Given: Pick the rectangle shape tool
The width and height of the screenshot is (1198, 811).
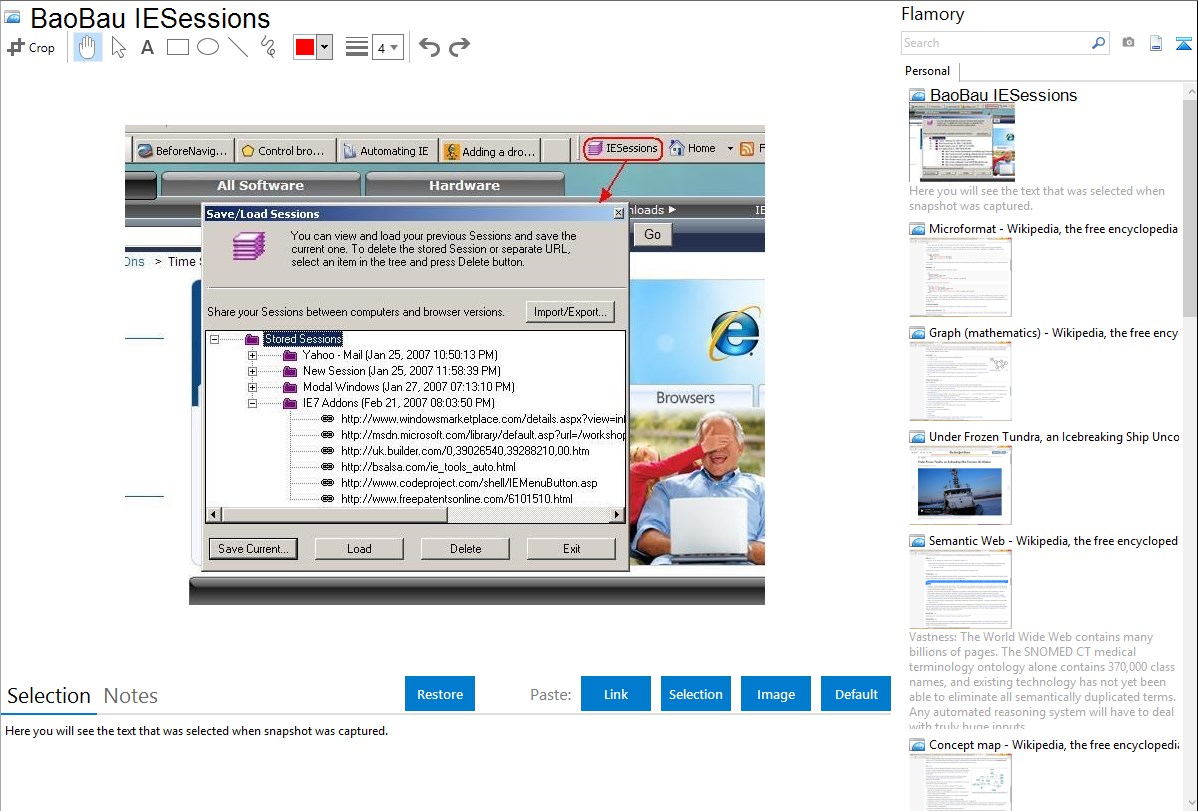Looking at the screenshot, I should click(177, 47).
